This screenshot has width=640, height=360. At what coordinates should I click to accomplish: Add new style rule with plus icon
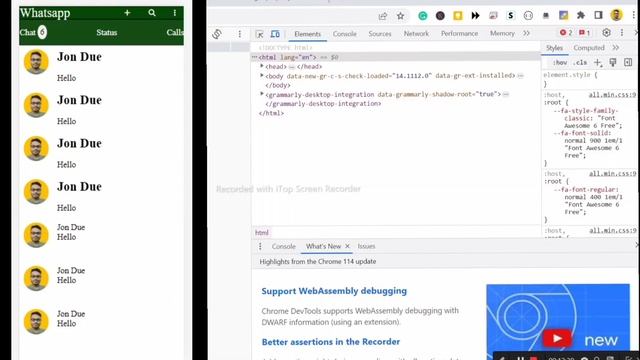coord(598,62)
